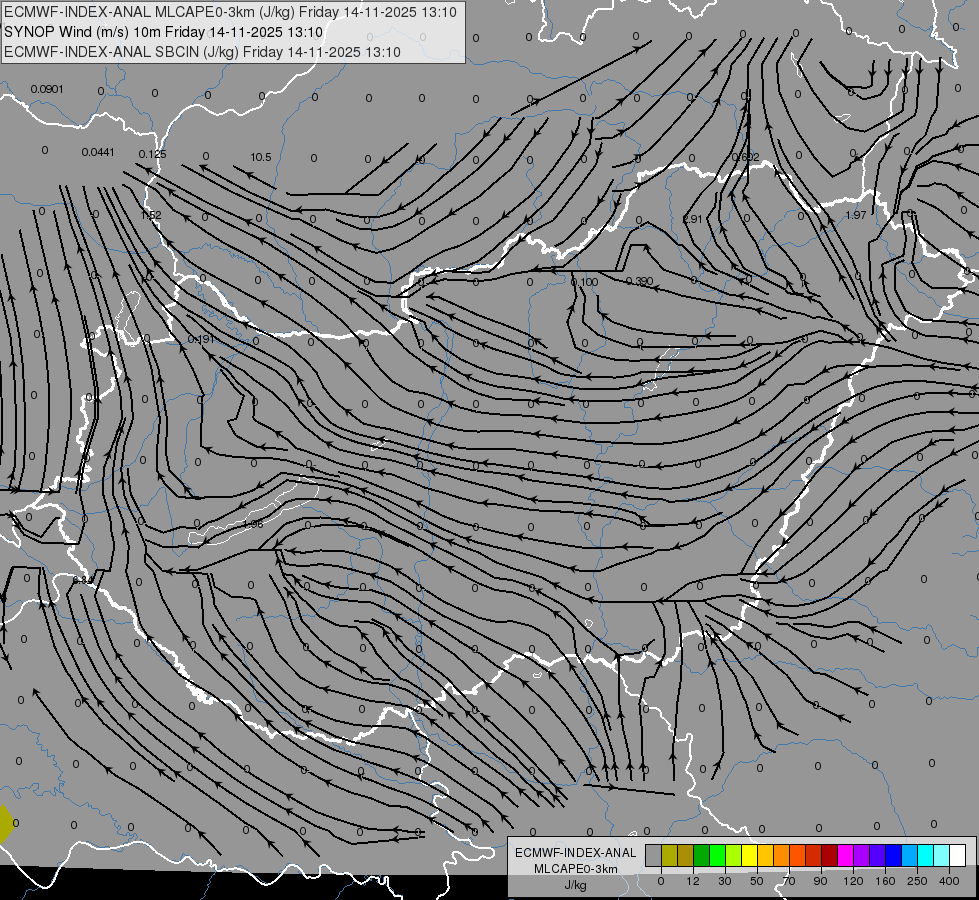Select the dark green legend swatch

coord(702,855)
